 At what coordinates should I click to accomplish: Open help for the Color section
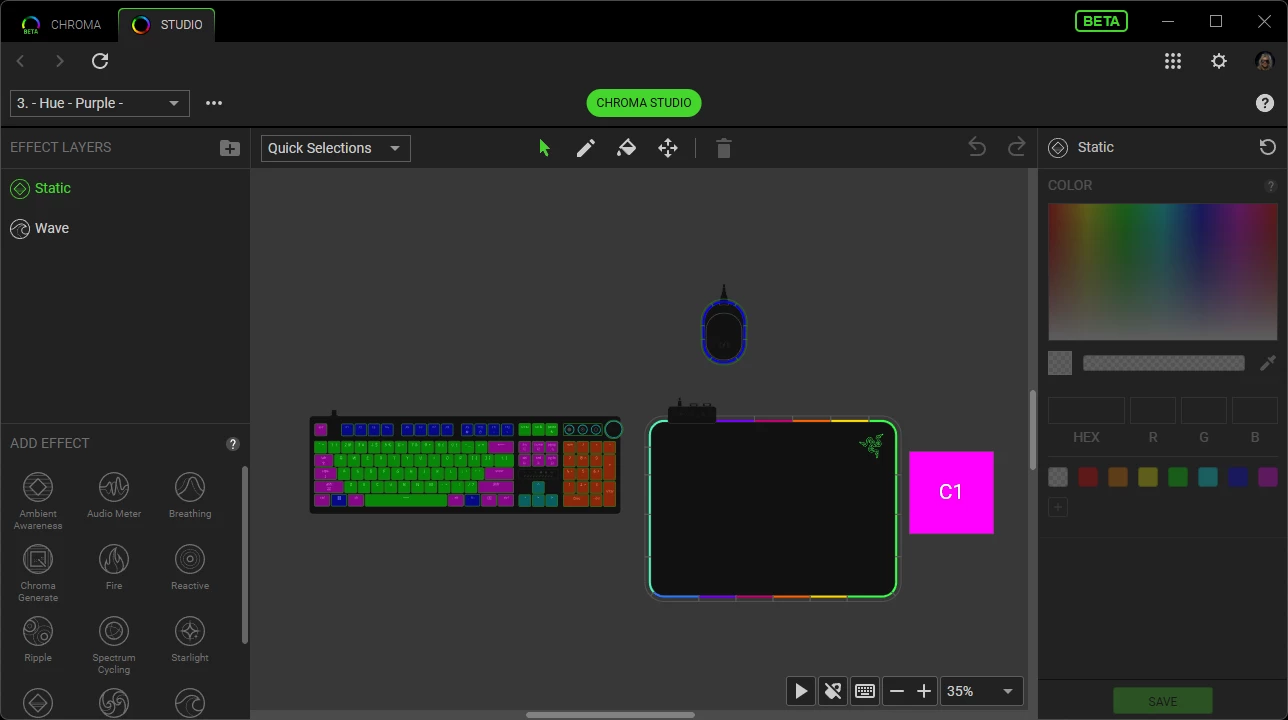point(1271,186)
